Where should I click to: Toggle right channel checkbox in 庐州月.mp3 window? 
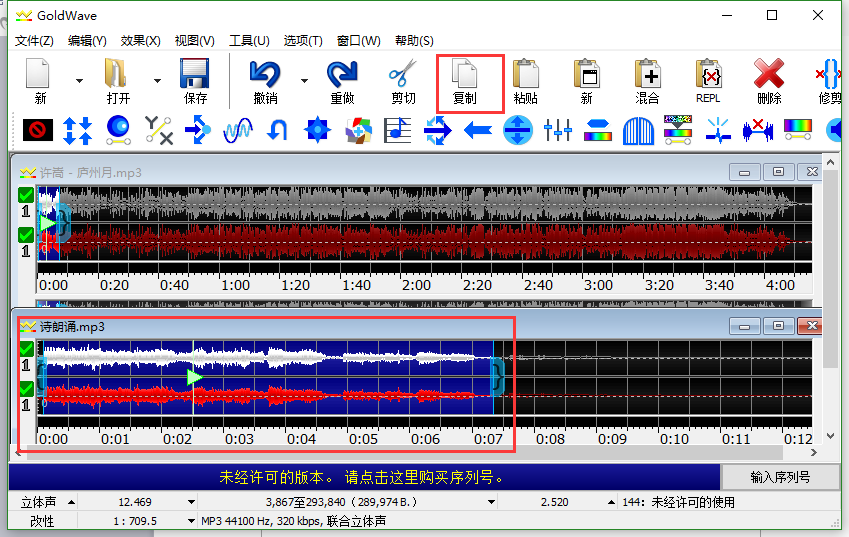pyautogui.click(x=25, y=234)
